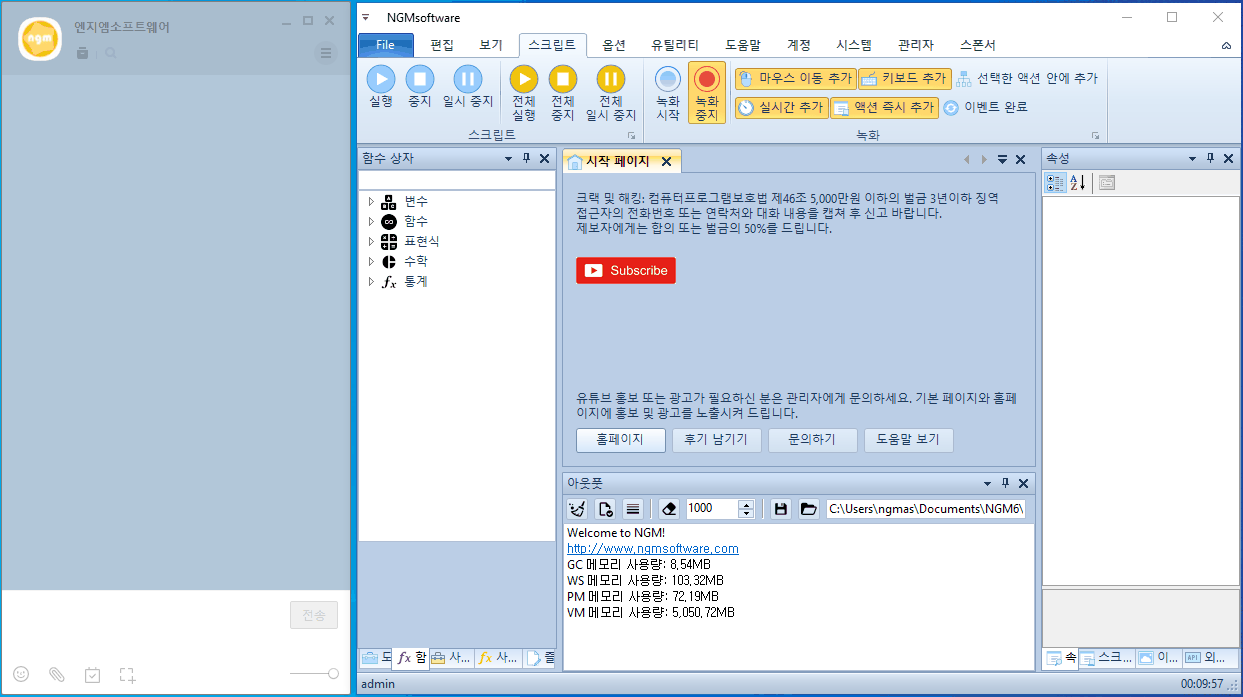Switch to the 도움말 ribbon tab
This screenshot has height=697, width=1243.
743,45
